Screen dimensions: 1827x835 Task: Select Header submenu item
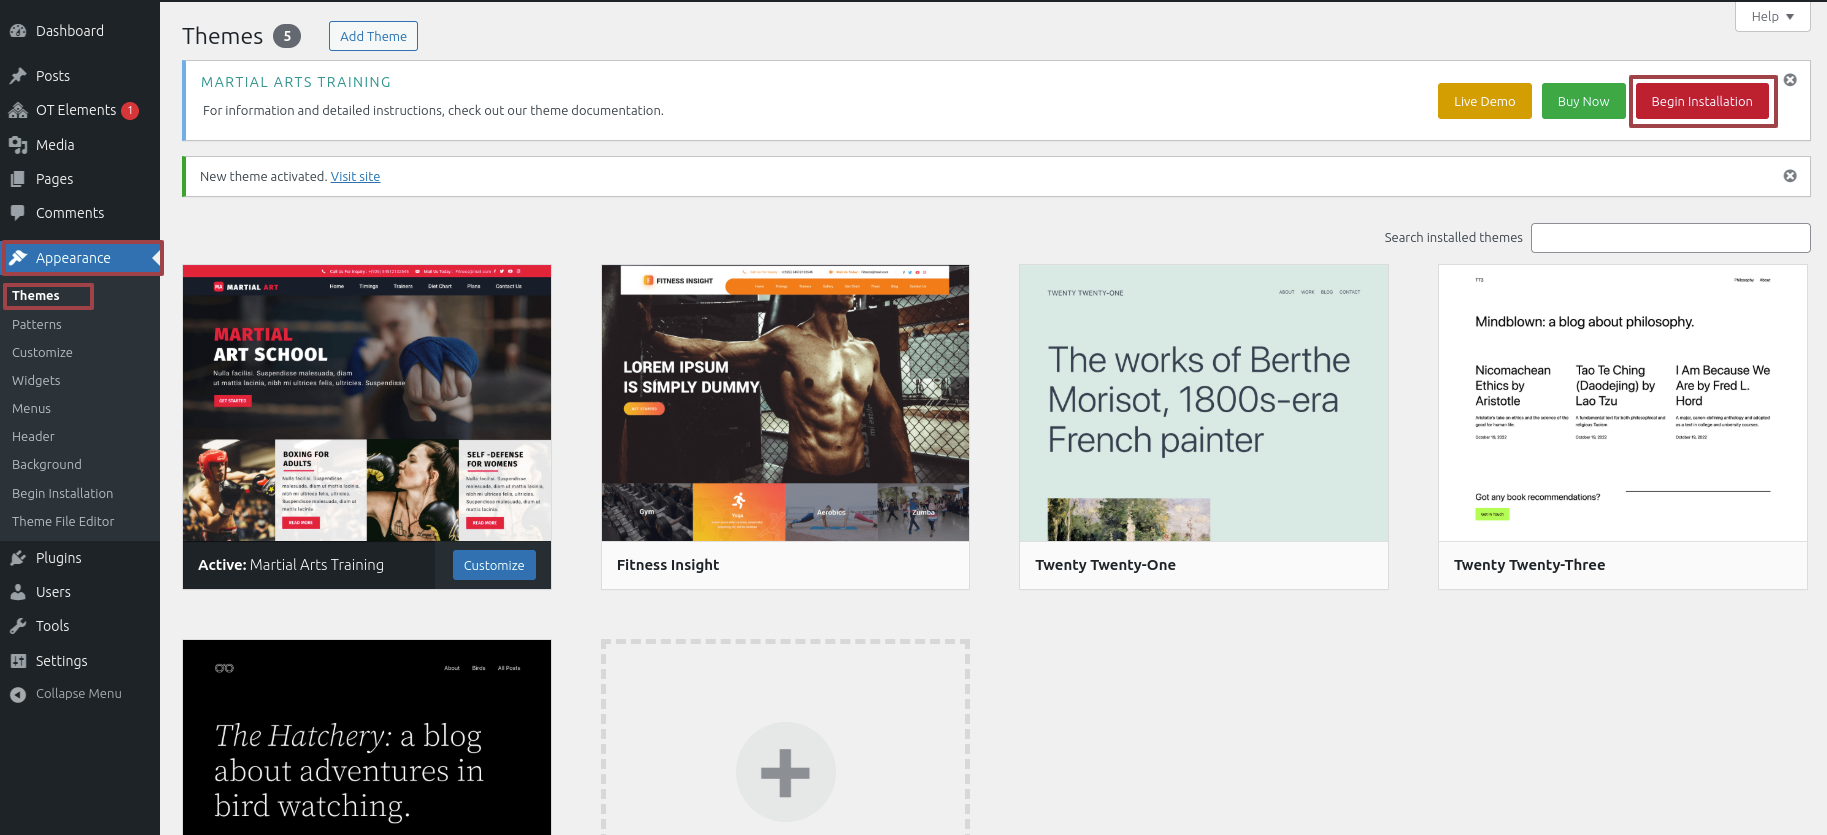(33, 437)
